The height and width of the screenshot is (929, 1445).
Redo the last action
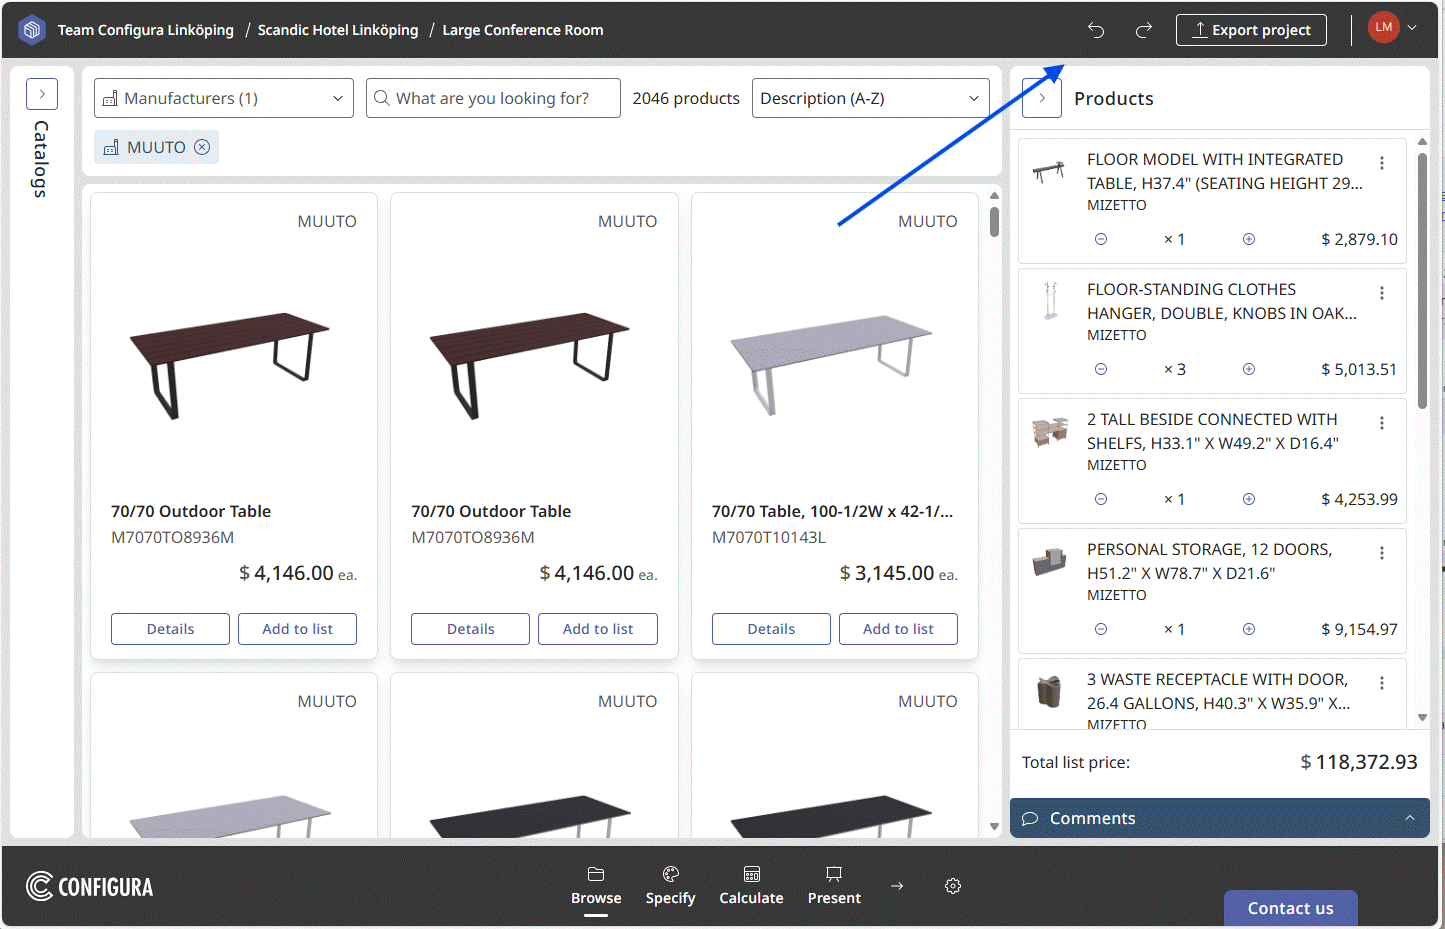pos(1143,30)
